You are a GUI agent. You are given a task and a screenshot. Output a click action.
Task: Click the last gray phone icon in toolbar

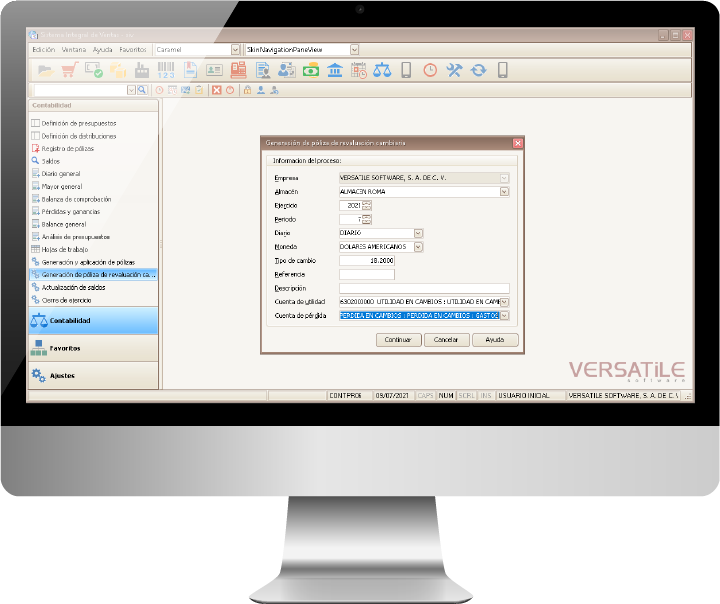pos(503,70)
